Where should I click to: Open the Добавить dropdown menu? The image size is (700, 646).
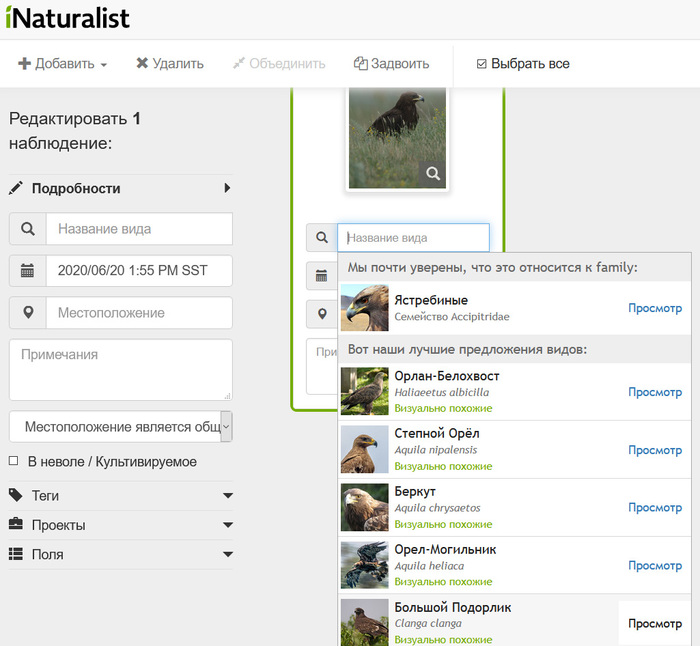pyautogui.click(x=62, y=64)
